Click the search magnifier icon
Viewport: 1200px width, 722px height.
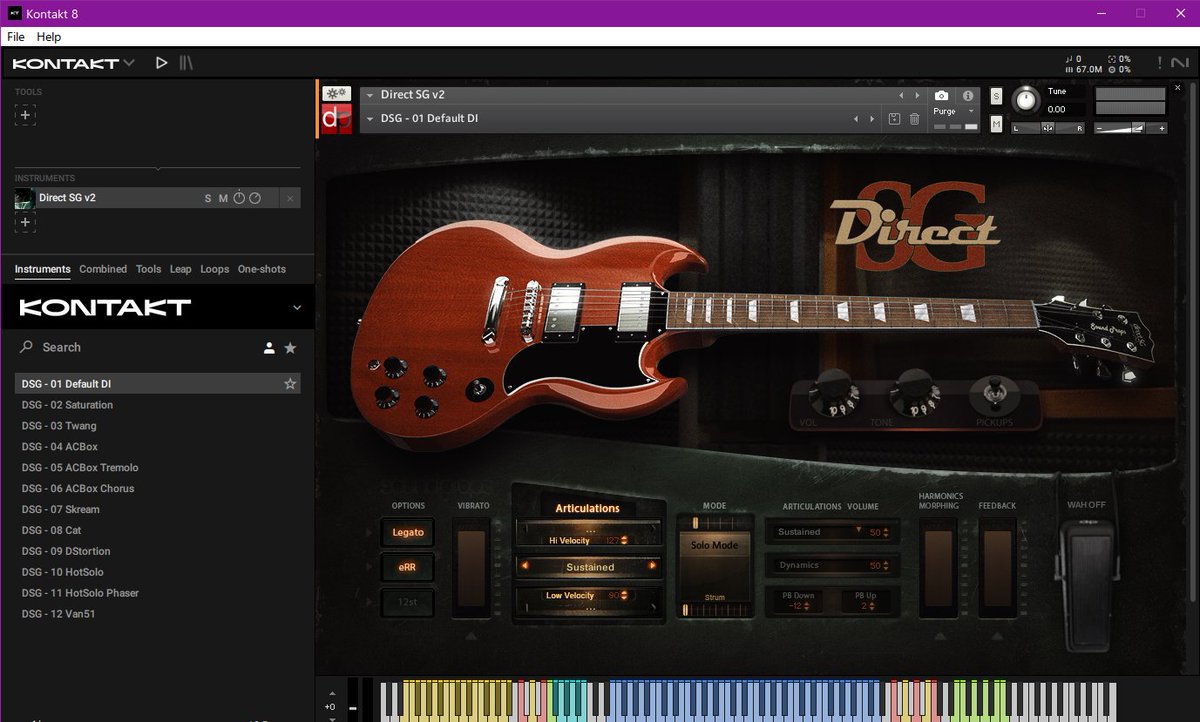[26, 347]
